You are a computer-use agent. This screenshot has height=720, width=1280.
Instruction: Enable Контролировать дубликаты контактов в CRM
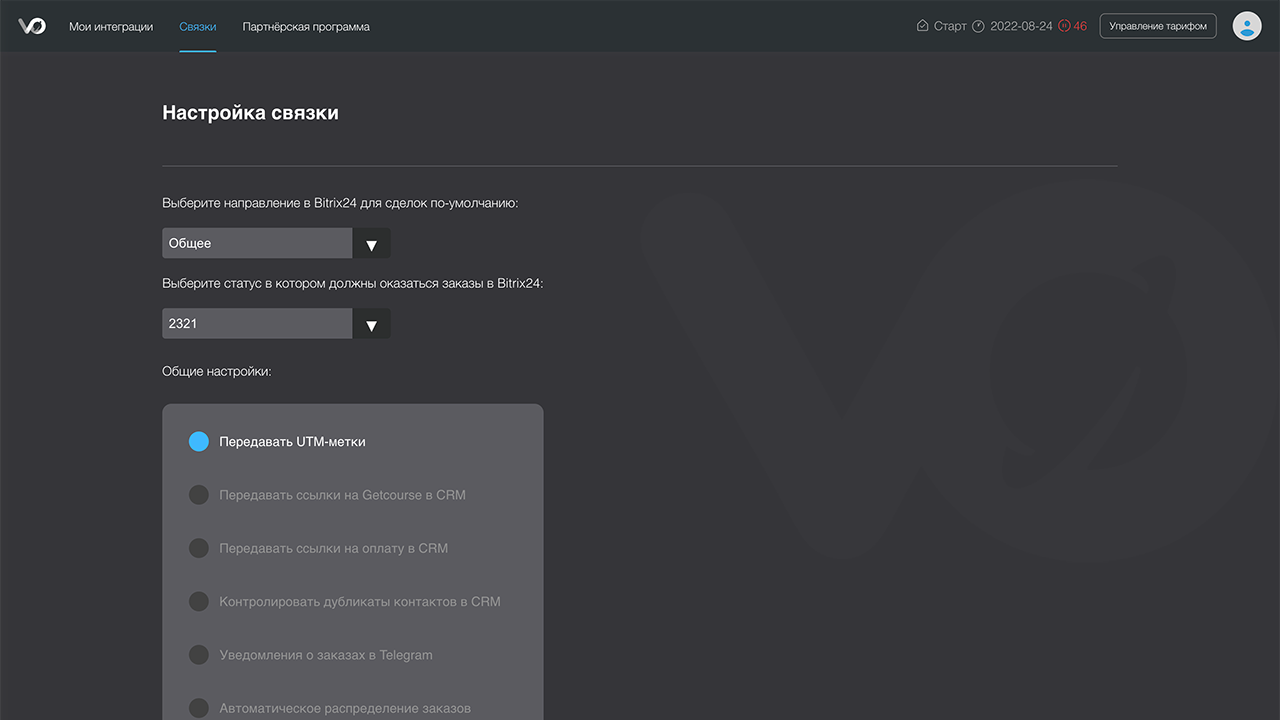pyautogui.click(x=199, y=602)
